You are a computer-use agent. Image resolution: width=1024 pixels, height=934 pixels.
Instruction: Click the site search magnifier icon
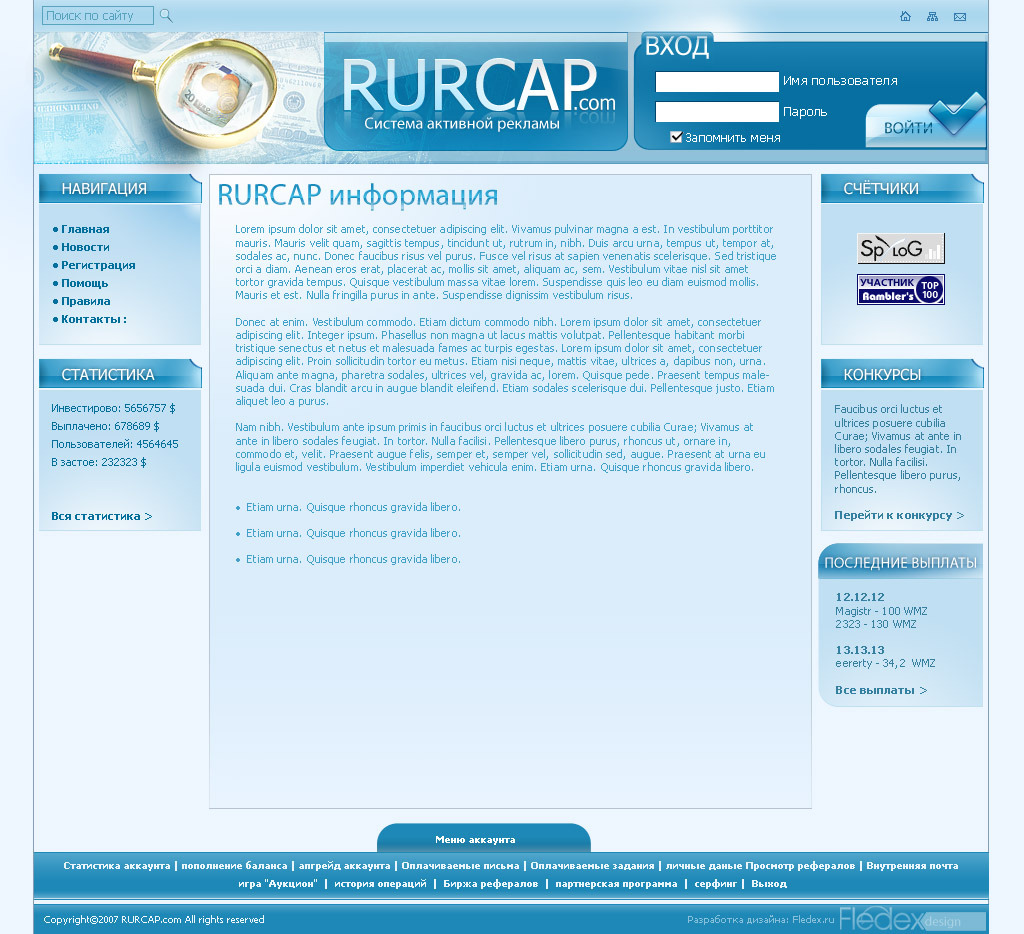pos(167,16)
